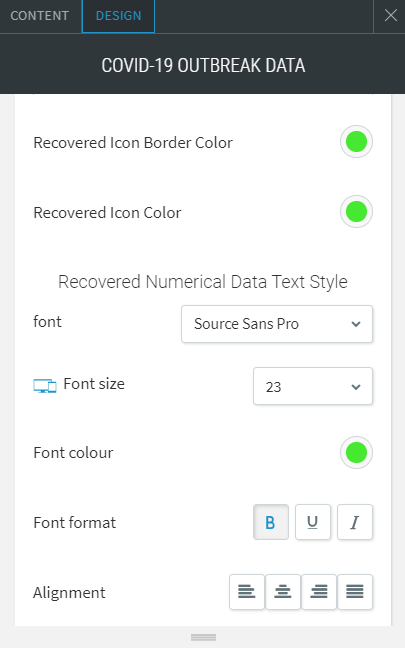405x648 pixels.
Task: Click the Recovered Numerical Data Text Style heading
Action: click(x=202, y=282)
